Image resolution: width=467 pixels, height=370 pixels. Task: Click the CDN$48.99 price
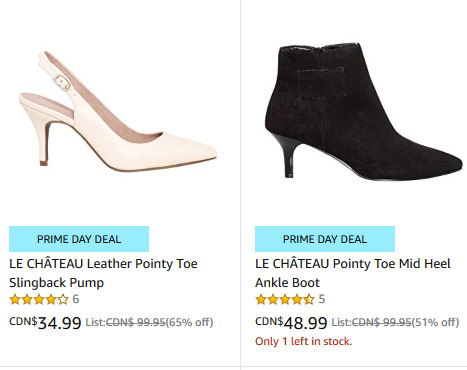pos(291,322)
